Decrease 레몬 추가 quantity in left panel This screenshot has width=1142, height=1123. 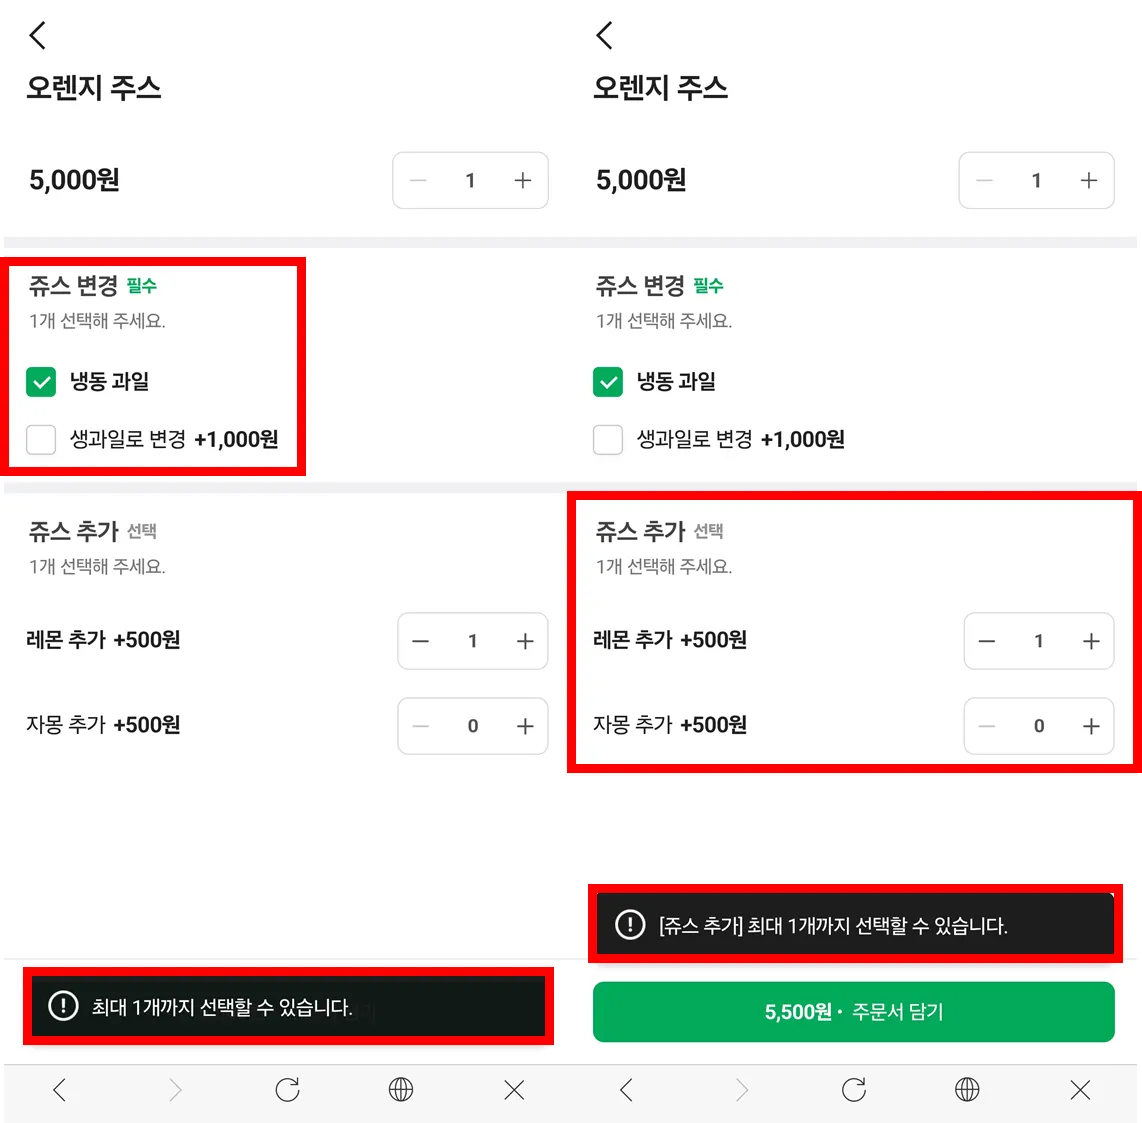coord(421,641)
